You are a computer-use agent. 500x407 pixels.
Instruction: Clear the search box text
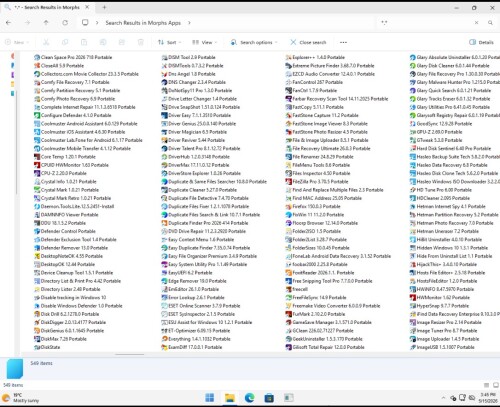coord(476,23)
